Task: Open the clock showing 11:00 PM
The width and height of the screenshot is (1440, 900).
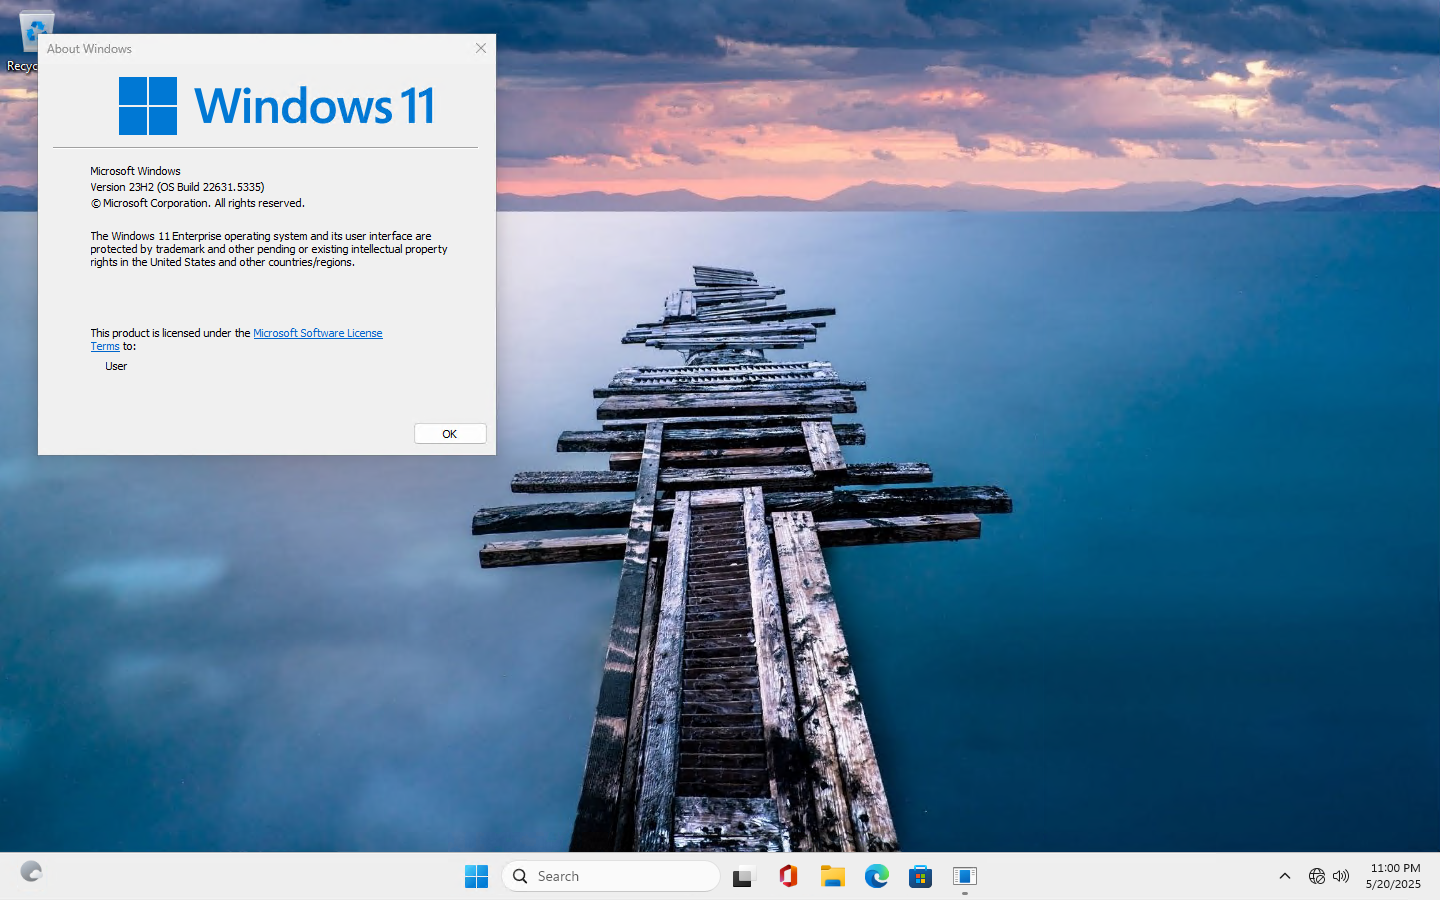Action: tap(1394, 876)
